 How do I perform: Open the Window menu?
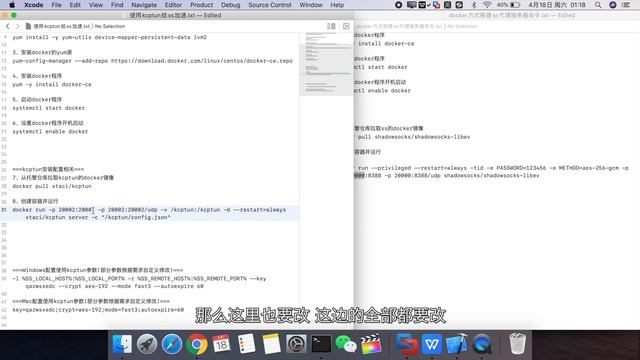311,5
